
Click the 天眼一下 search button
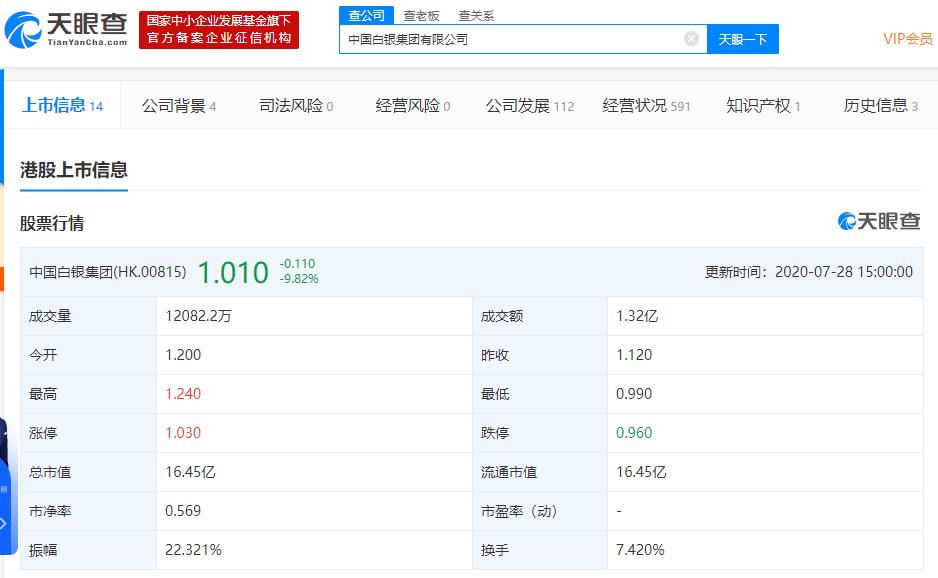pyautogui.click(x=743, y=38)
